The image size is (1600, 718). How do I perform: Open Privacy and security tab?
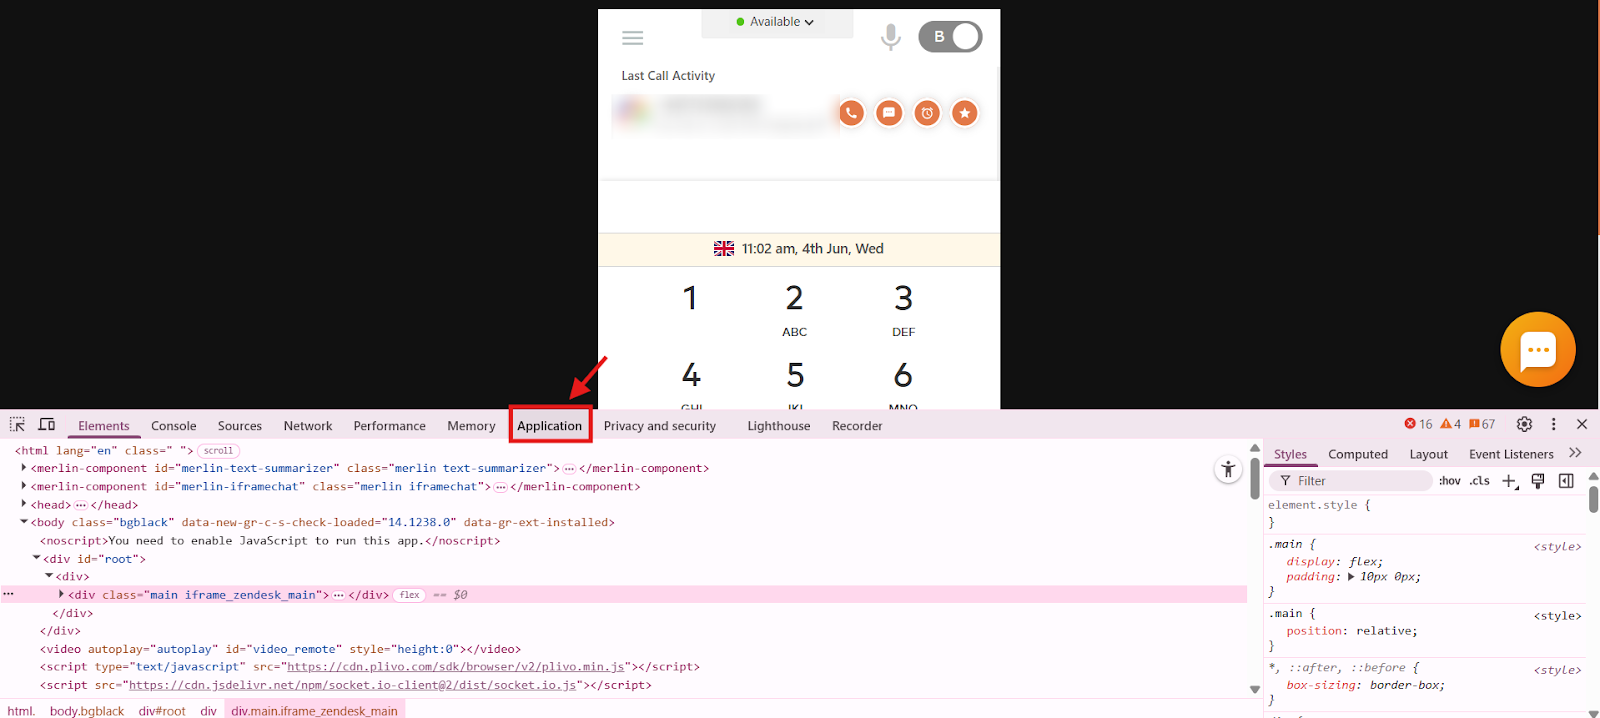pos(660,426)
